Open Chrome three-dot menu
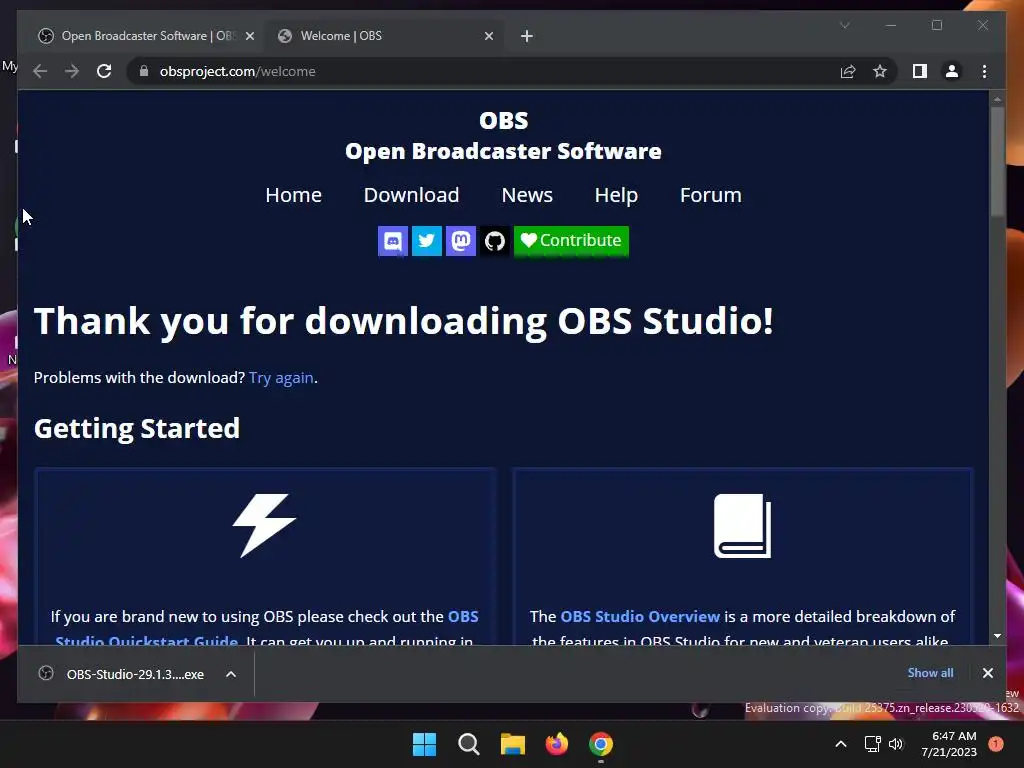 (984, 71)
